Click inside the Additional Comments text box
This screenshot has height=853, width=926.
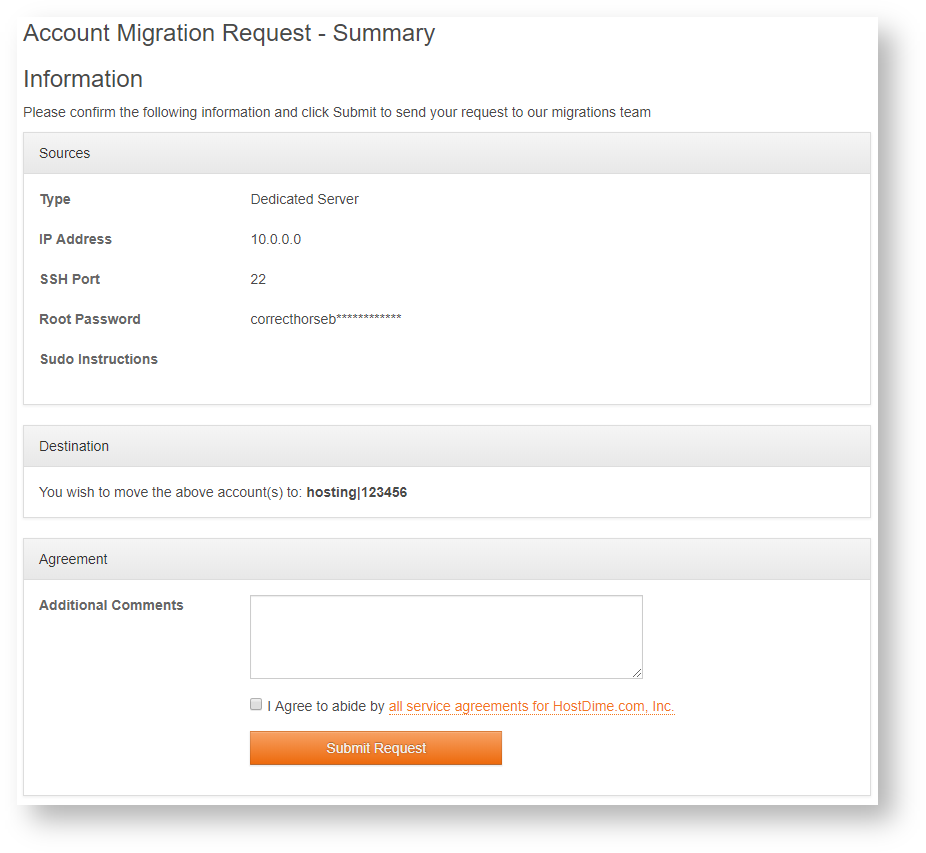445,635
